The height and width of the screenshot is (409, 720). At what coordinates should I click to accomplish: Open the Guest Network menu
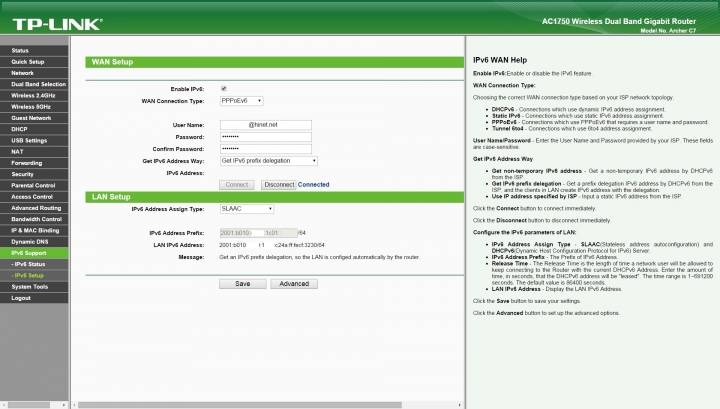[x=34, y=118]
